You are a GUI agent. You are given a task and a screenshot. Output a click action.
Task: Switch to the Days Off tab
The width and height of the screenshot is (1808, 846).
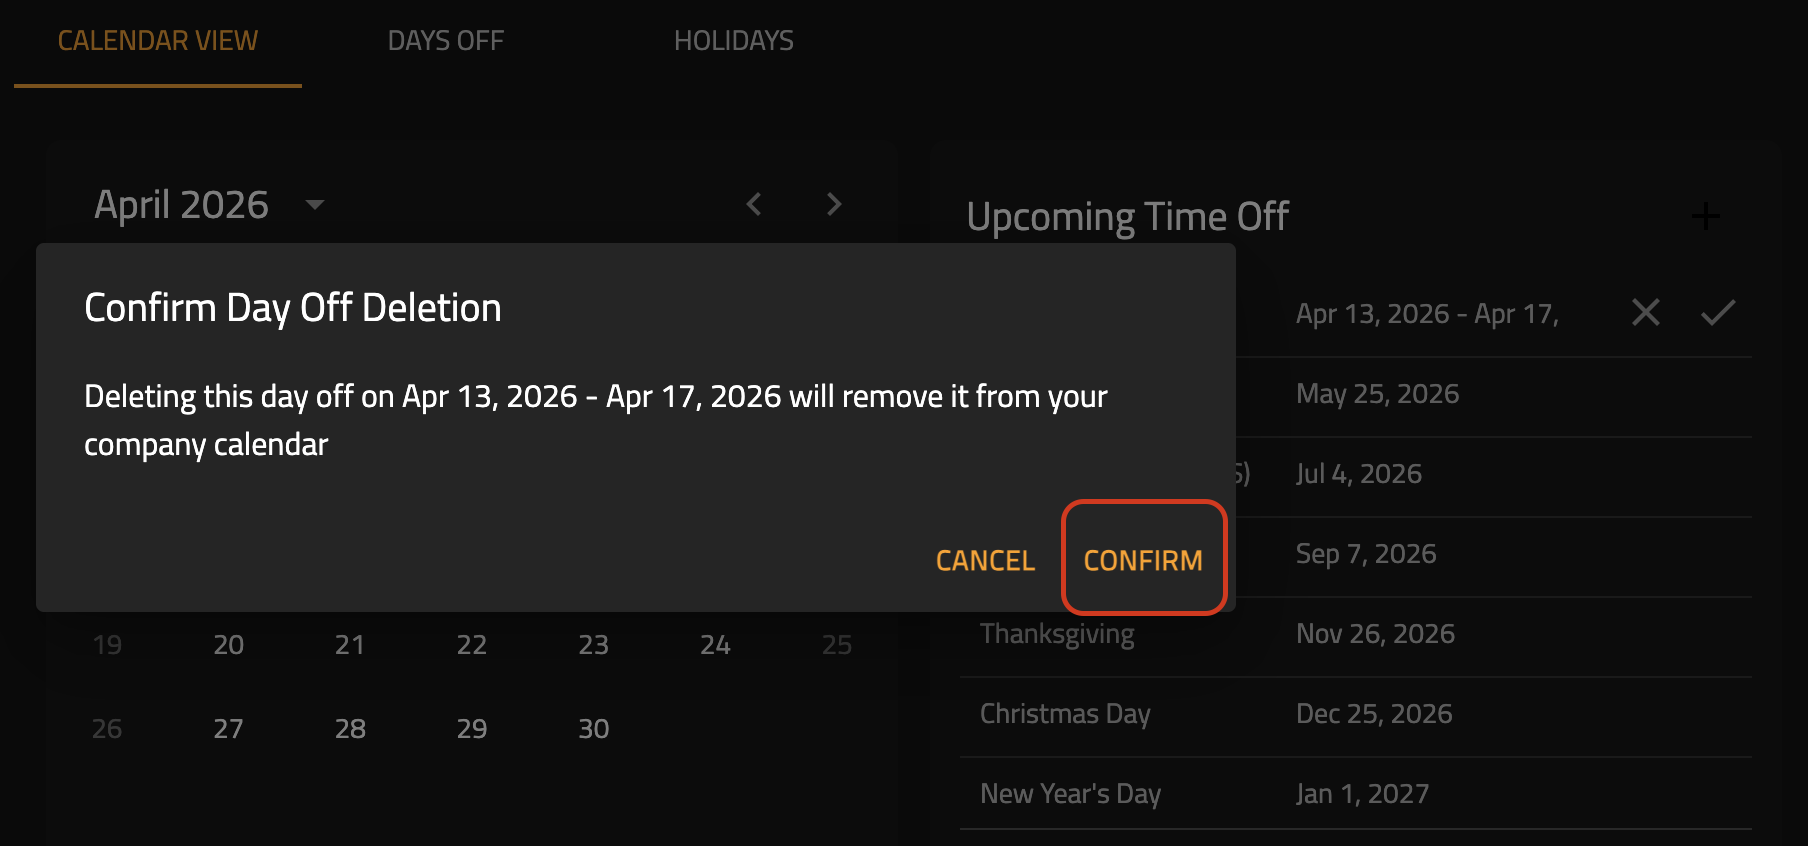[x=445, y=41]
